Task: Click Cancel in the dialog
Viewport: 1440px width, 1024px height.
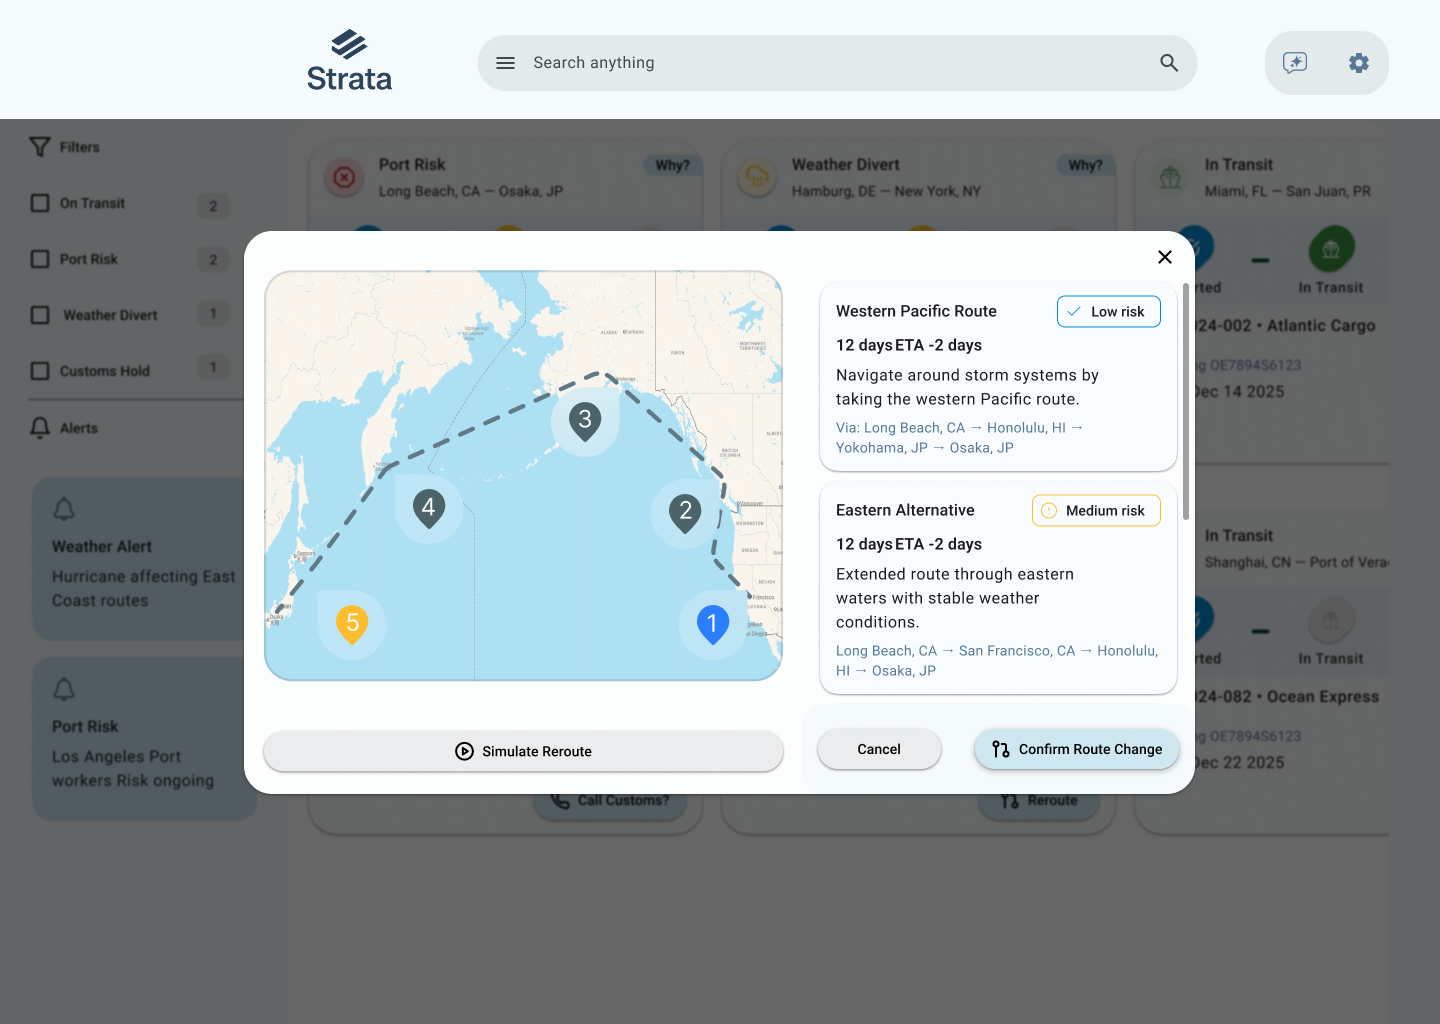Action: (x=879, y=749)
